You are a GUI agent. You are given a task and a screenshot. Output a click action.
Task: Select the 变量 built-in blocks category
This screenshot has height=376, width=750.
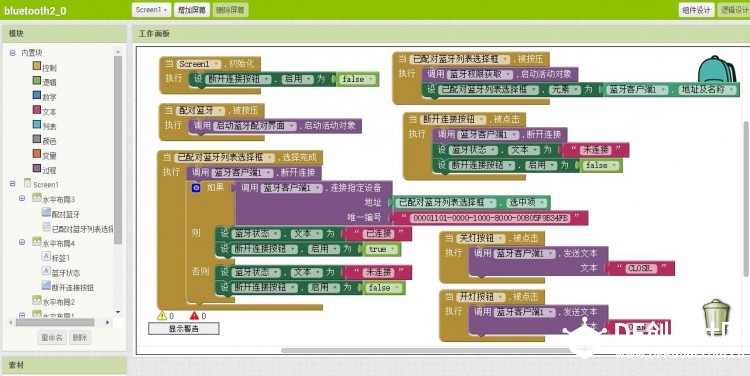click(45, 155)
